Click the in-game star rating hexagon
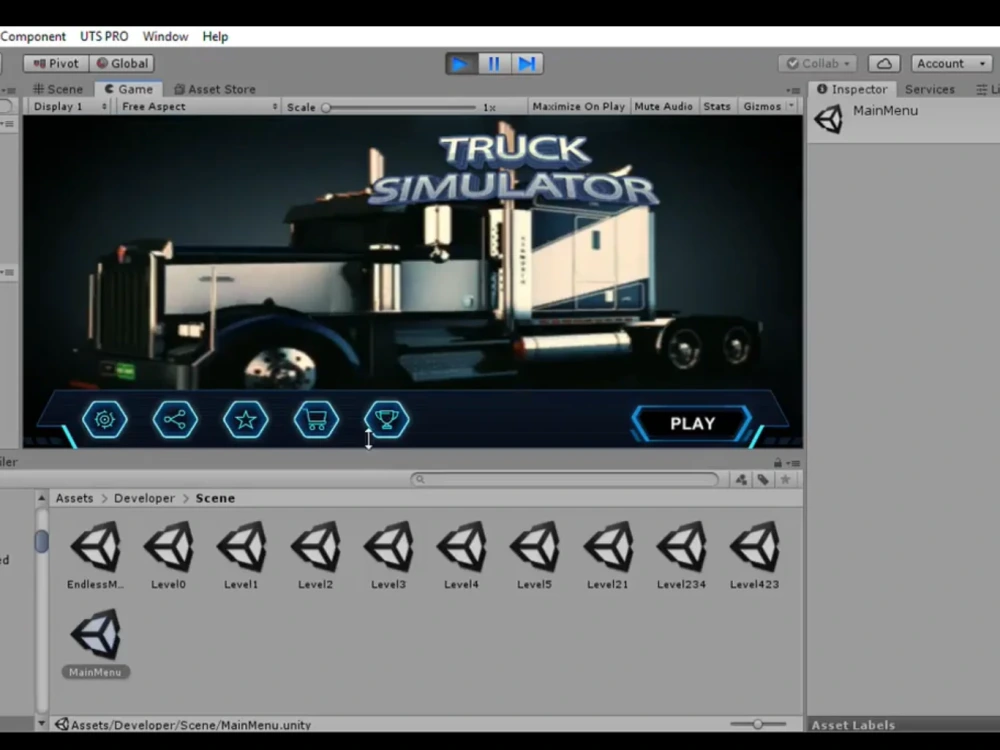Screen dimensions: 1000x750 pos(246,419)
